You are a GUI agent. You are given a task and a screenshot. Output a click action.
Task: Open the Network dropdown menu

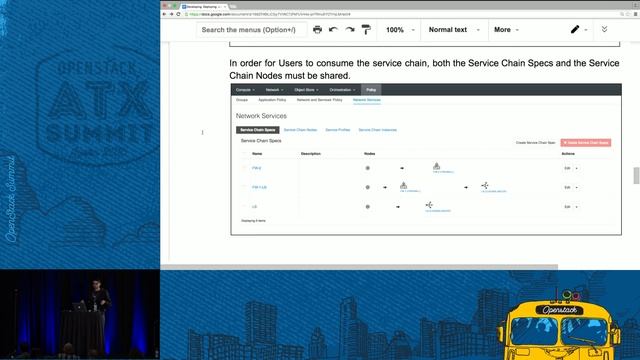coord(274,90)
